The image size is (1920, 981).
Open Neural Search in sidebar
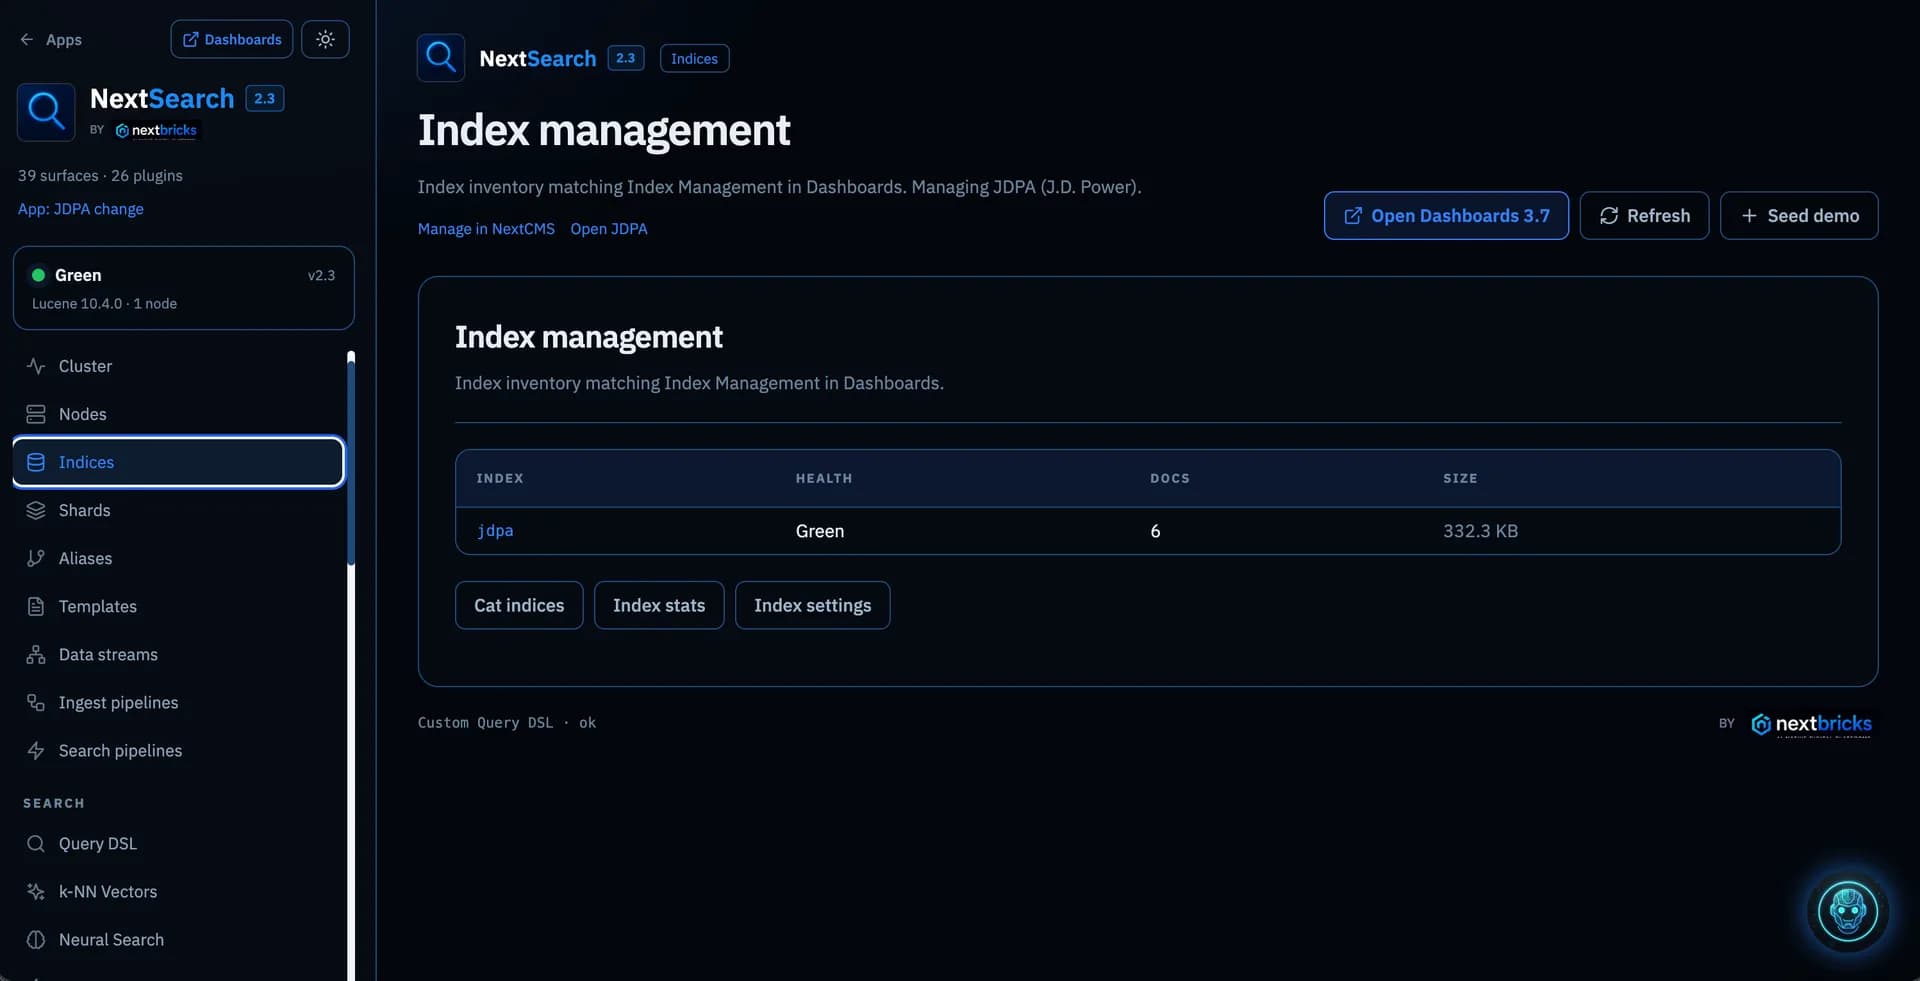coord(179,939)
